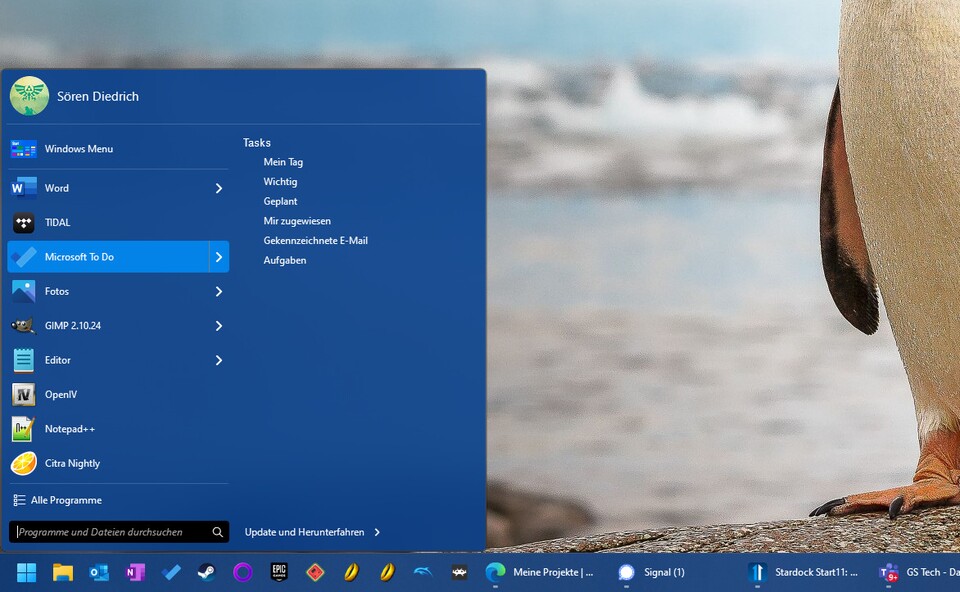Start Citra Nightly emulator
Screen dimensions: 960x592
70,463
